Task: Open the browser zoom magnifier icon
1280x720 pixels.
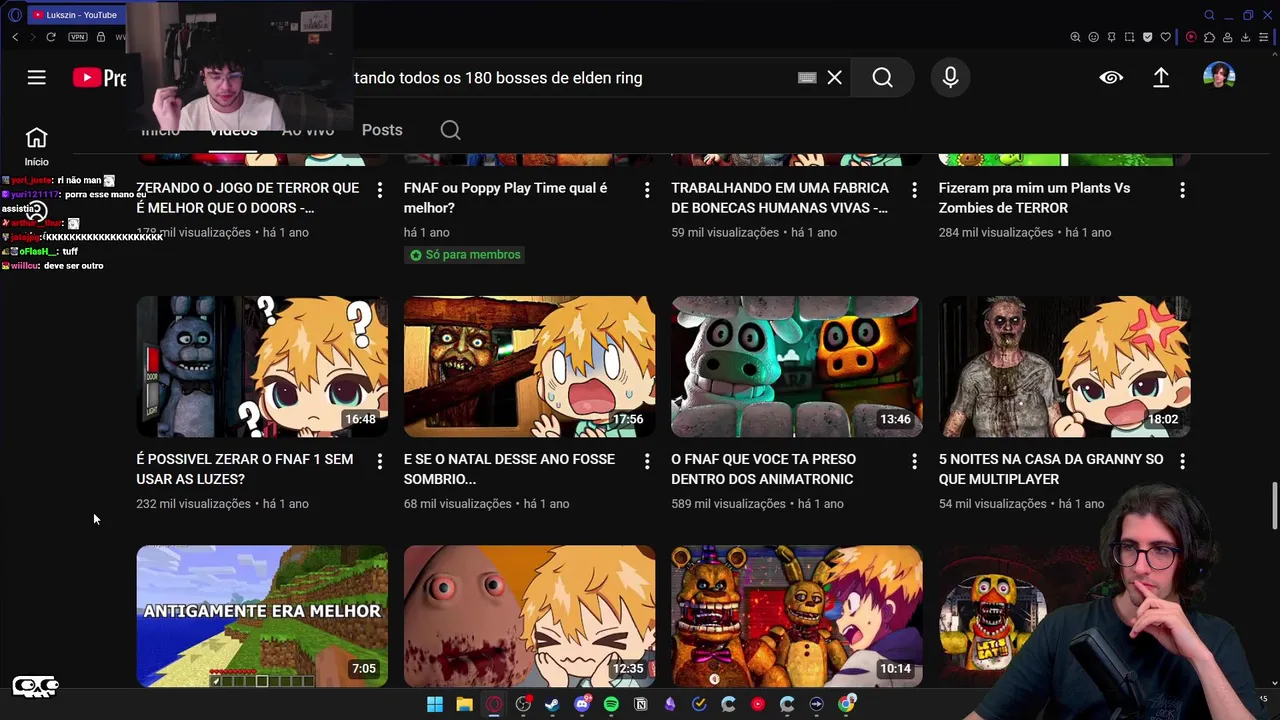Action: [x=1075, y=37]
